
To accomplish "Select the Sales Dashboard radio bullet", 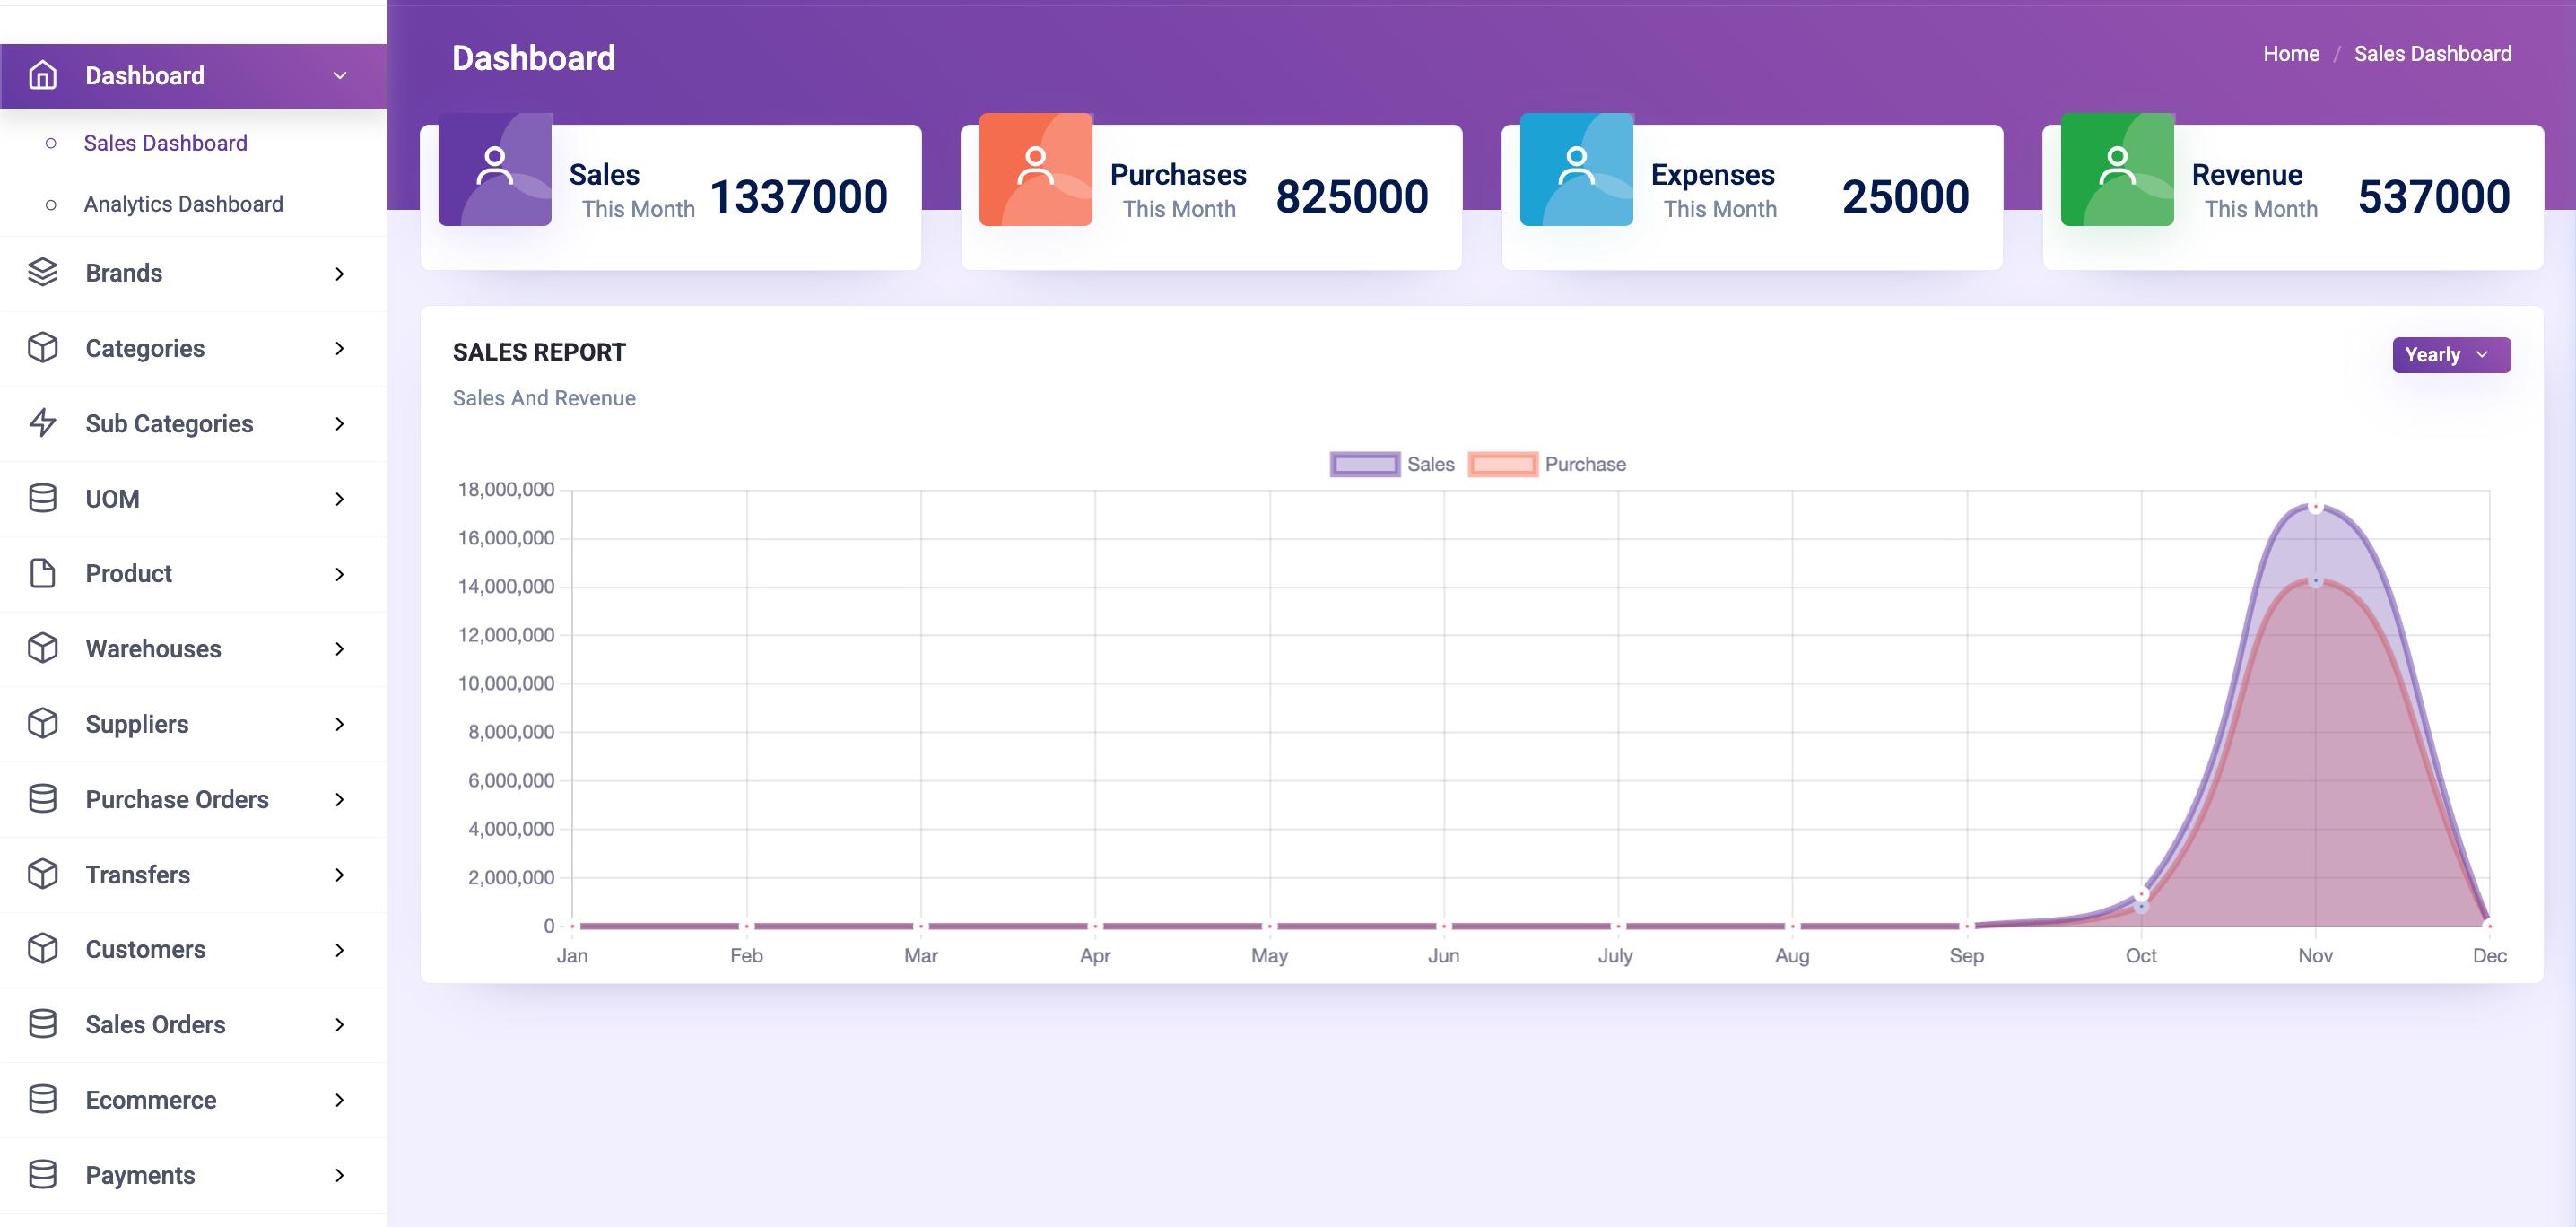I will point(51,143).
